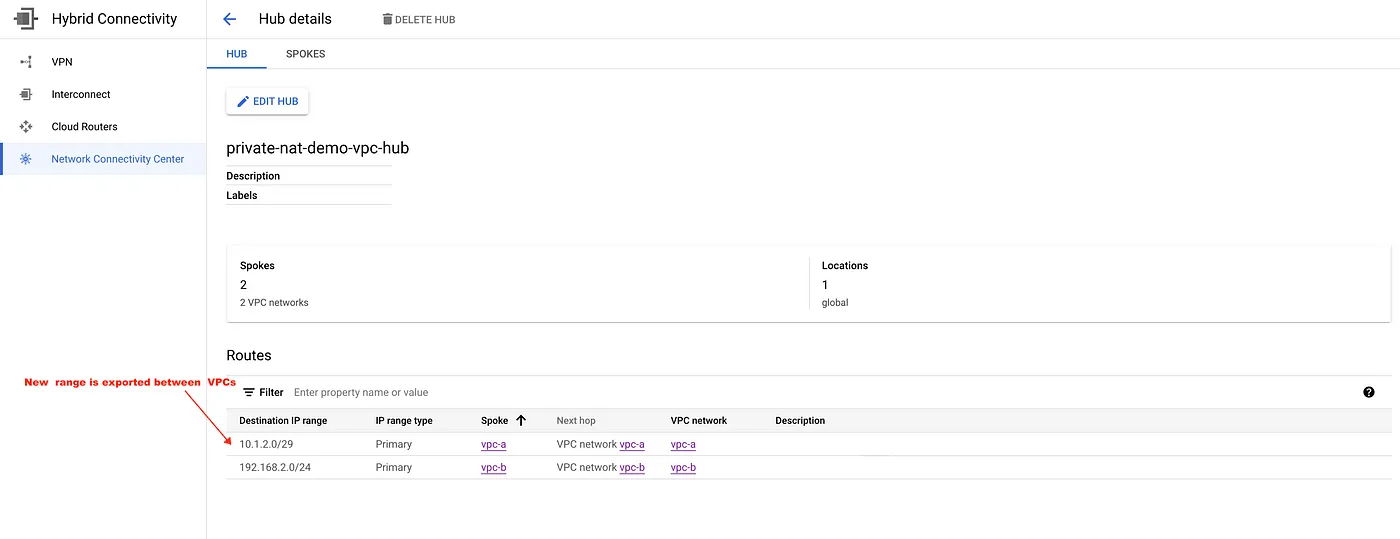Open vpc-a link in Next hop column
Image resolution: width=1400 pixels, height=539 pixels.
(x=632, y=444)
